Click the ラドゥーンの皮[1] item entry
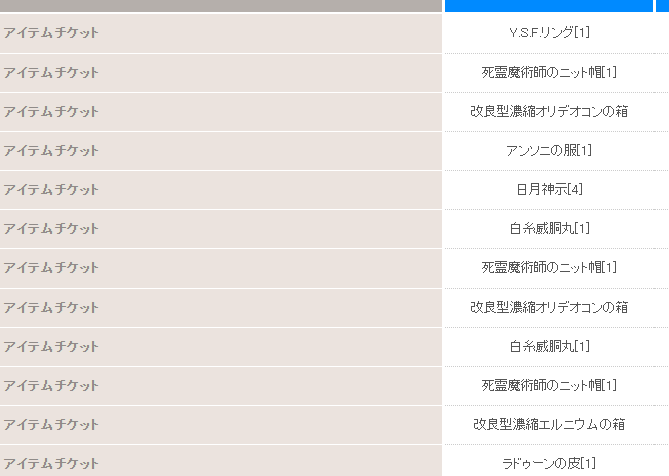The width and height of the screenshot is (669, 476). pyautogui.click(x=549, y=463)
